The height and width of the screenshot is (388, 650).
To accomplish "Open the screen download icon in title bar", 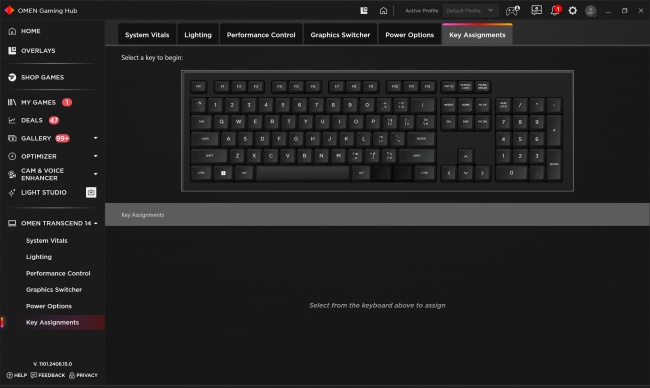I will click(536, 10).
